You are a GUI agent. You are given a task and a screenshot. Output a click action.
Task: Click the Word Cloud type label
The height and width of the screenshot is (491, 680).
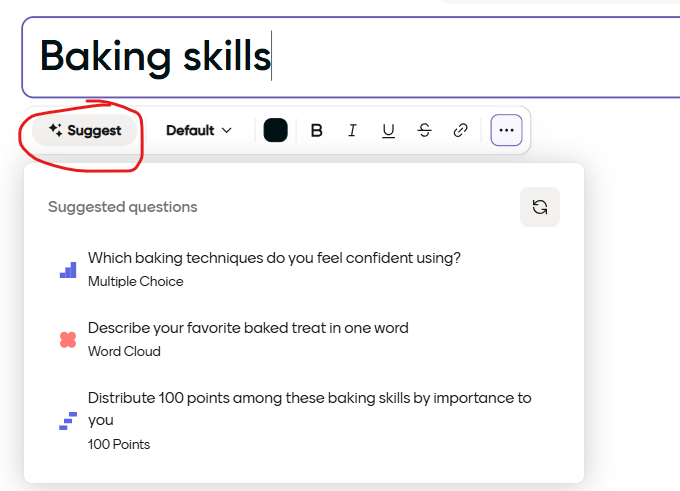click(x=124, y=351)
